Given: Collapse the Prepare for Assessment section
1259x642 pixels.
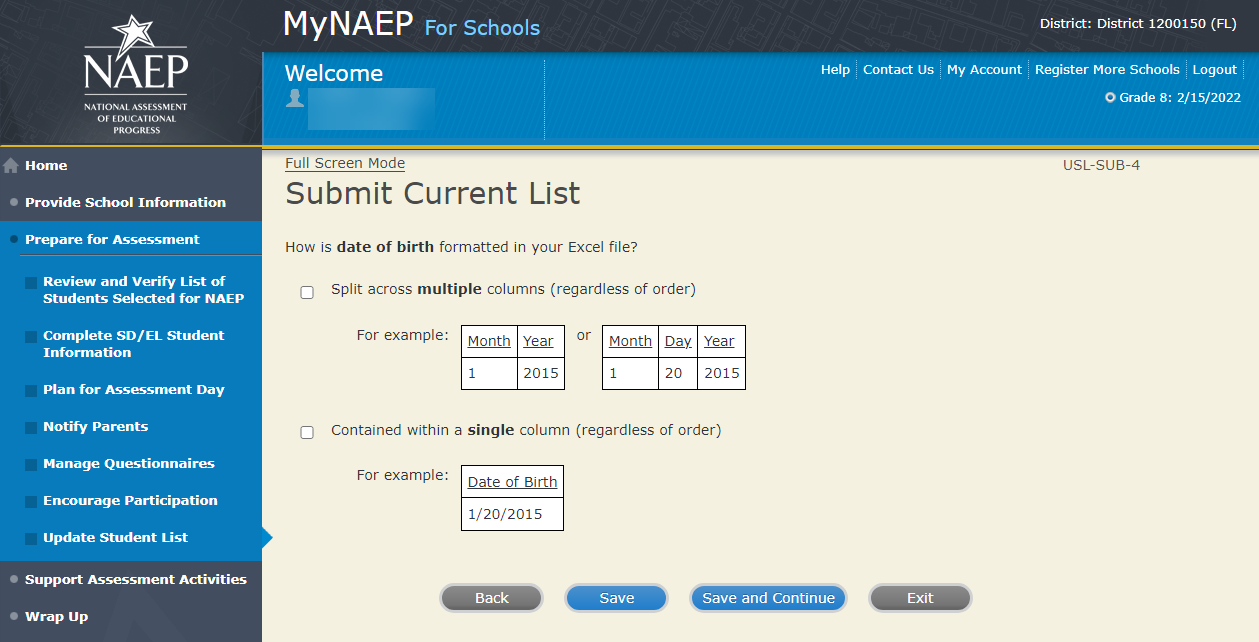Looking at the screenshot, I should 112,240.
